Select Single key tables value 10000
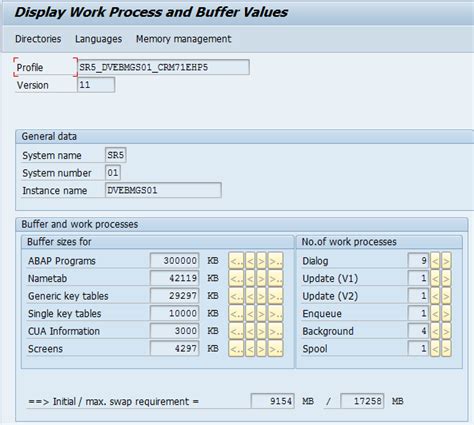 coord(175,313)
